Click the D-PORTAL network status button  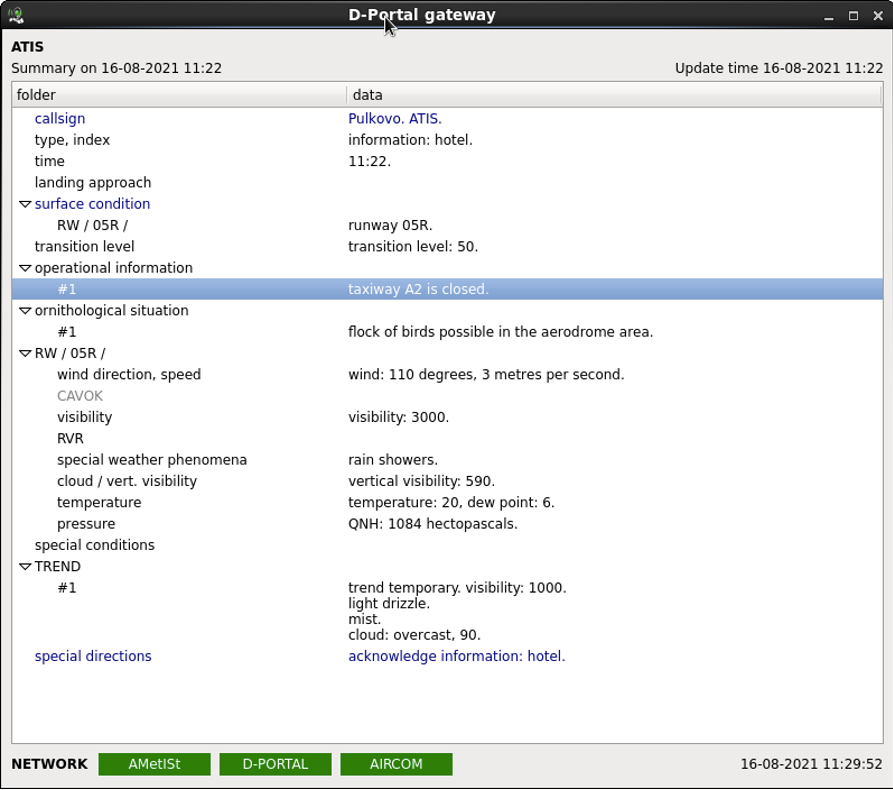click(x=275, y=764)
